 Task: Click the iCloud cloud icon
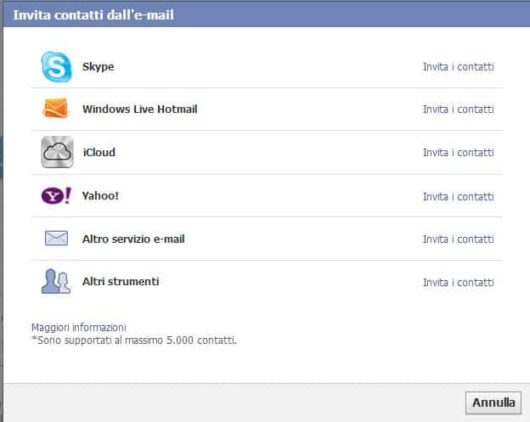pyautogui.click(x=57, y=152)
